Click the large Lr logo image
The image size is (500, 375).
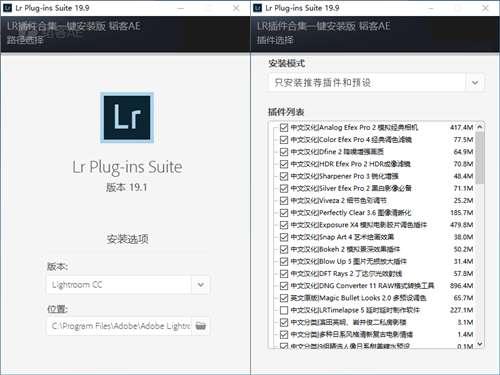click(x=127, y=118)
